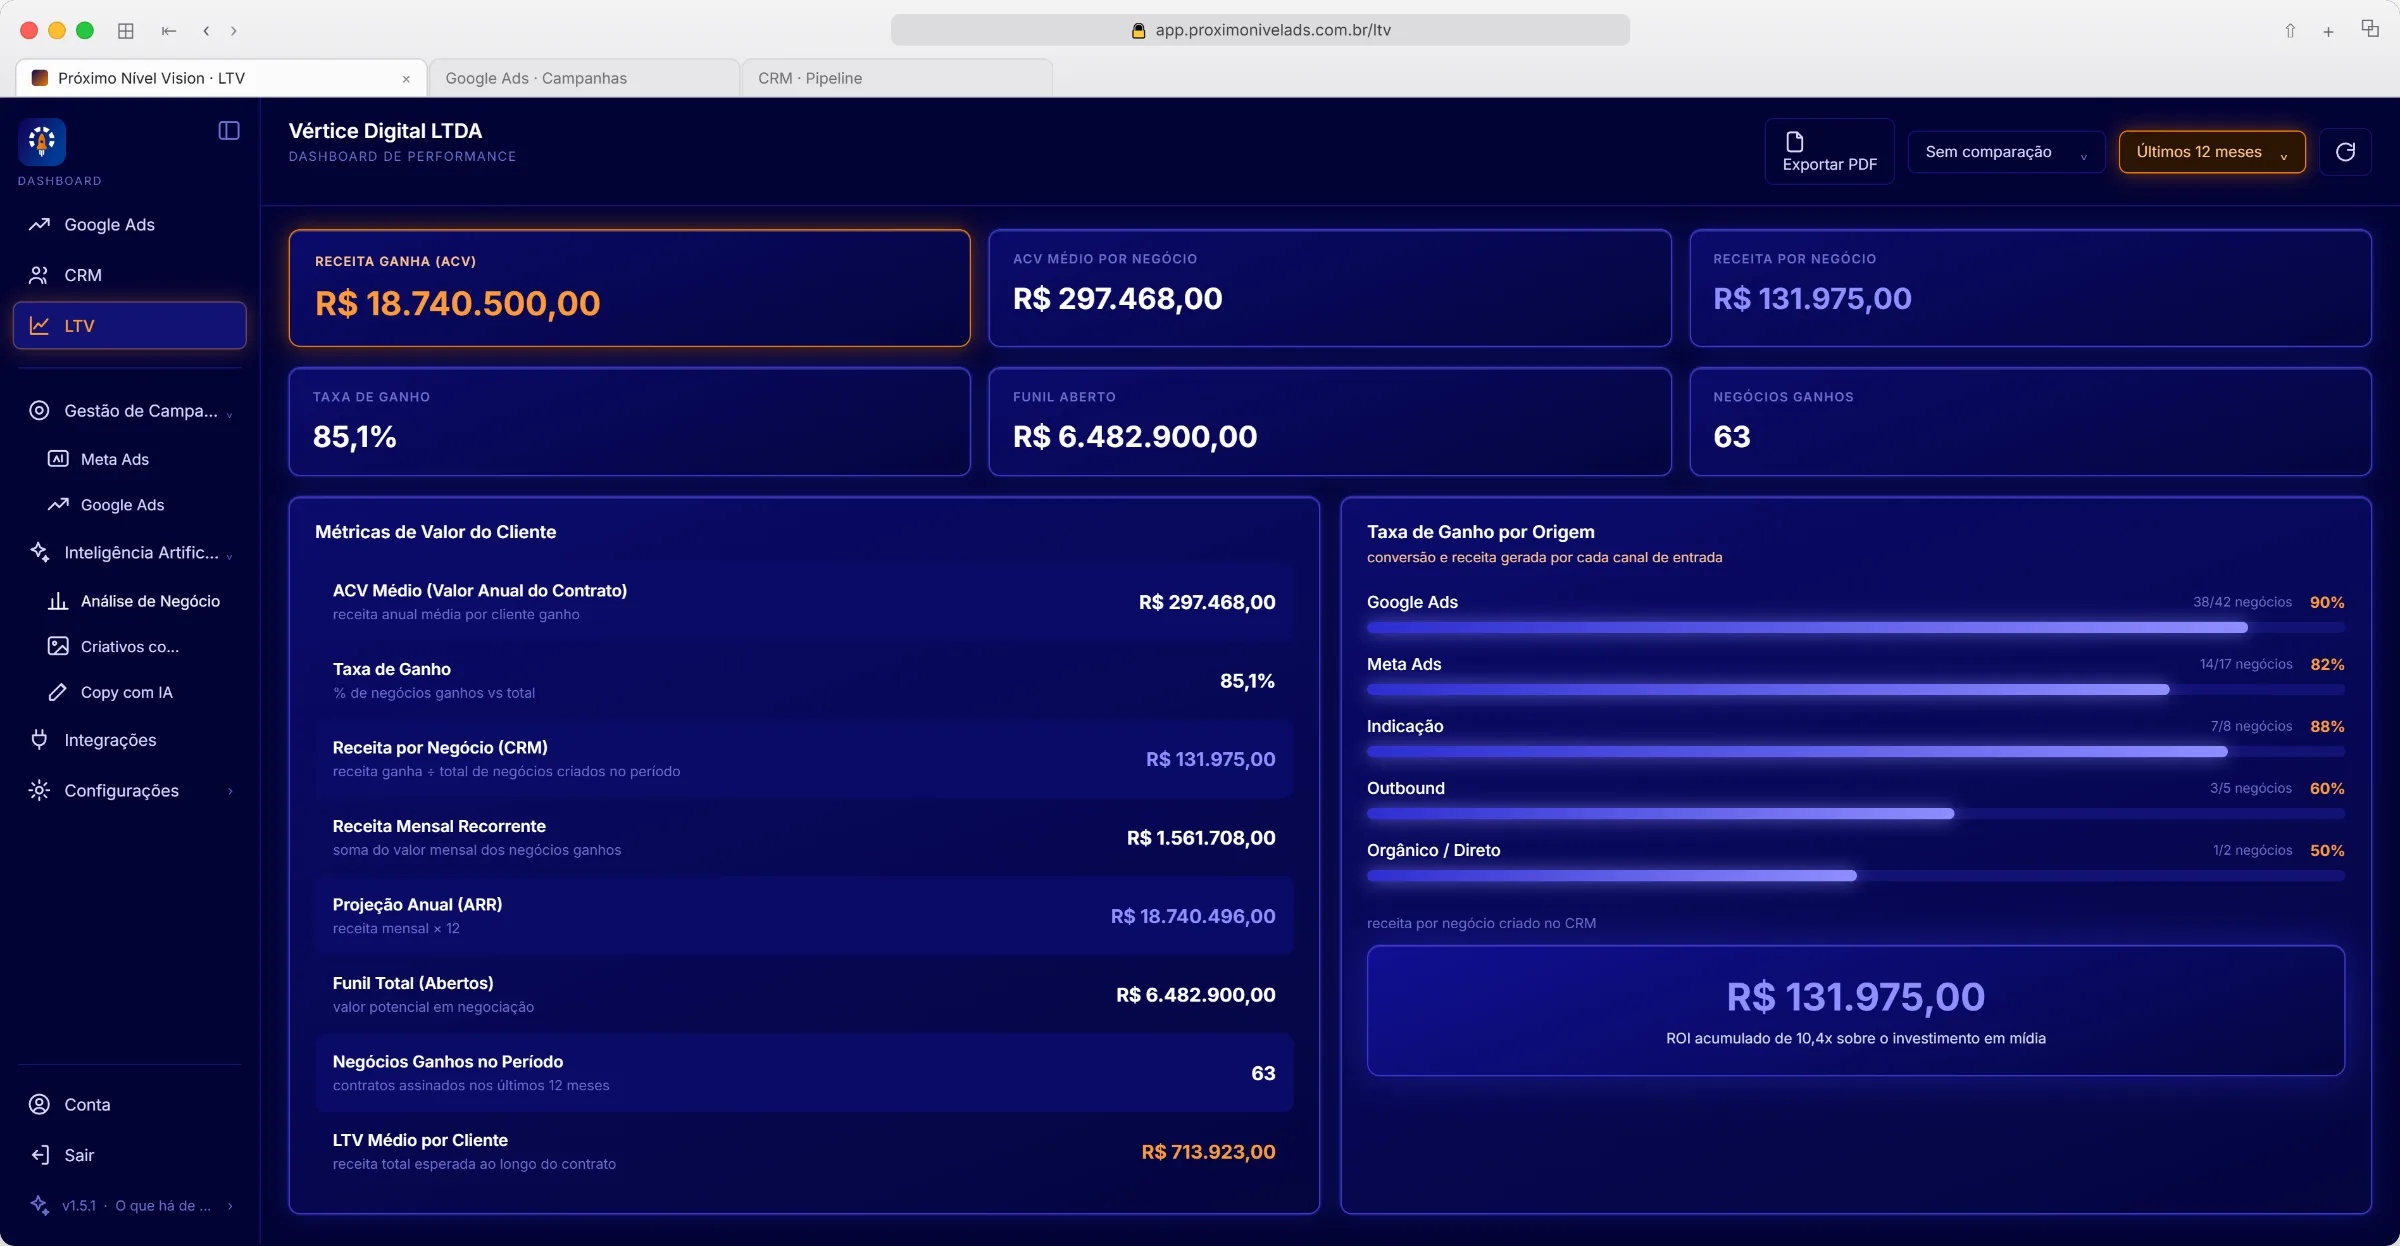Click the Meta Ads icon under Gestão
This screenshot has width=2400, height=1246.
point(58,459)
